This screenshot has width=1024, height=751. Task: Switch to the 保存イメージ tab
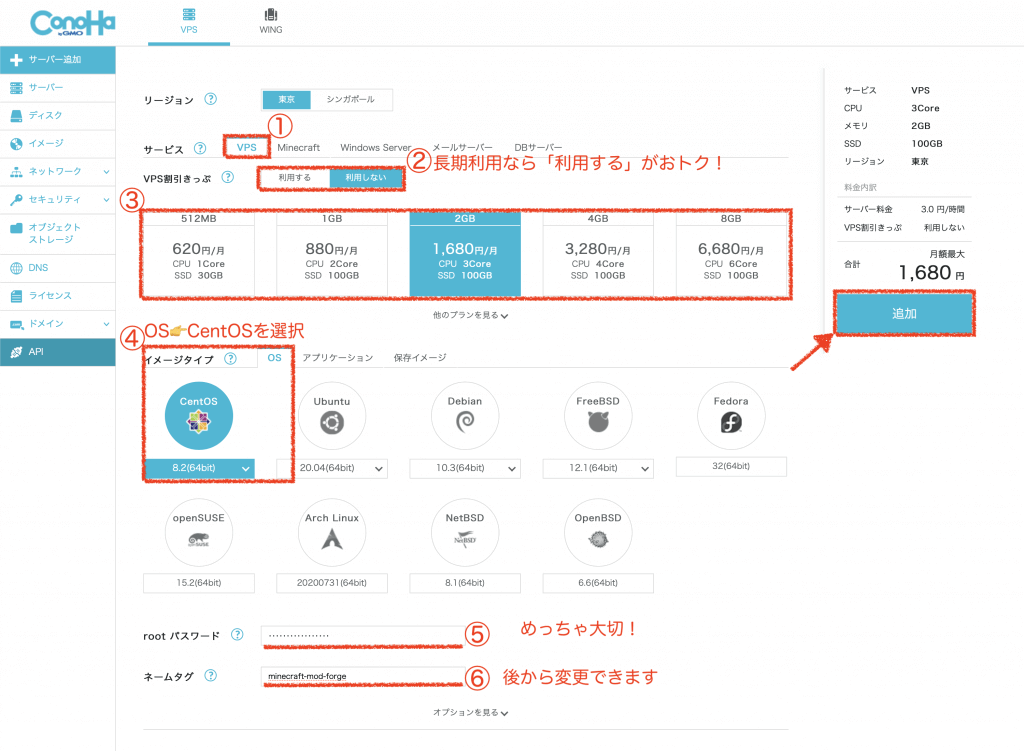coord(420,358)
